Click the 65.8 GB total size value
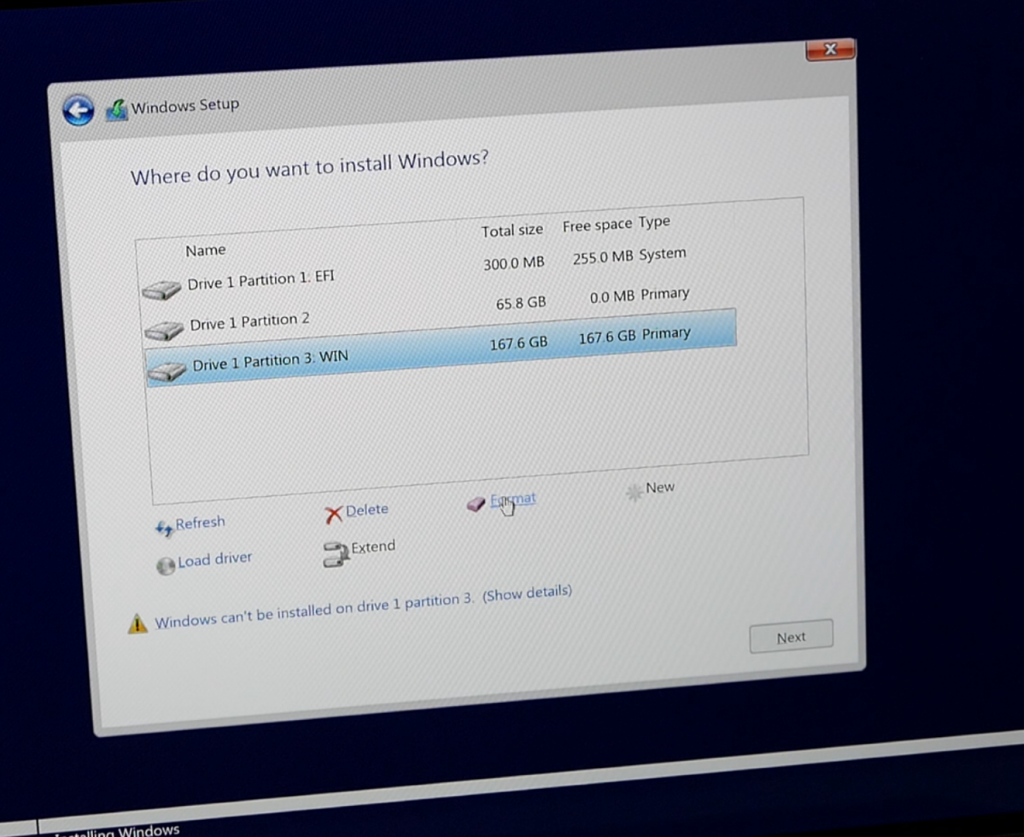1024x837 pixels. 520,303
